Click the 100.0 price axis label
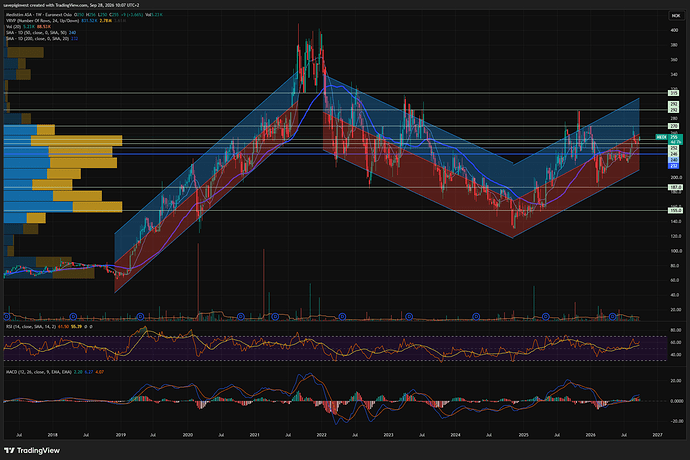The height and width of the screenshot is (460, 690). point(676,251)
